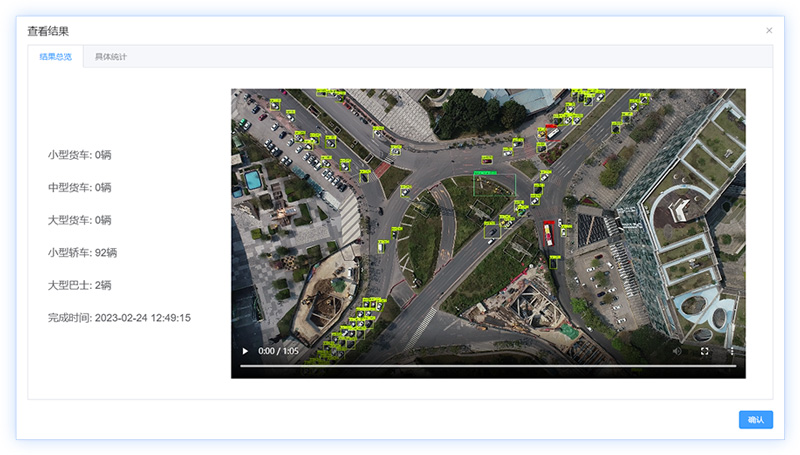This screenshot has height=455, width=800.
Task: Enter fullscreen mode on the video
Action: coord(705,351)
